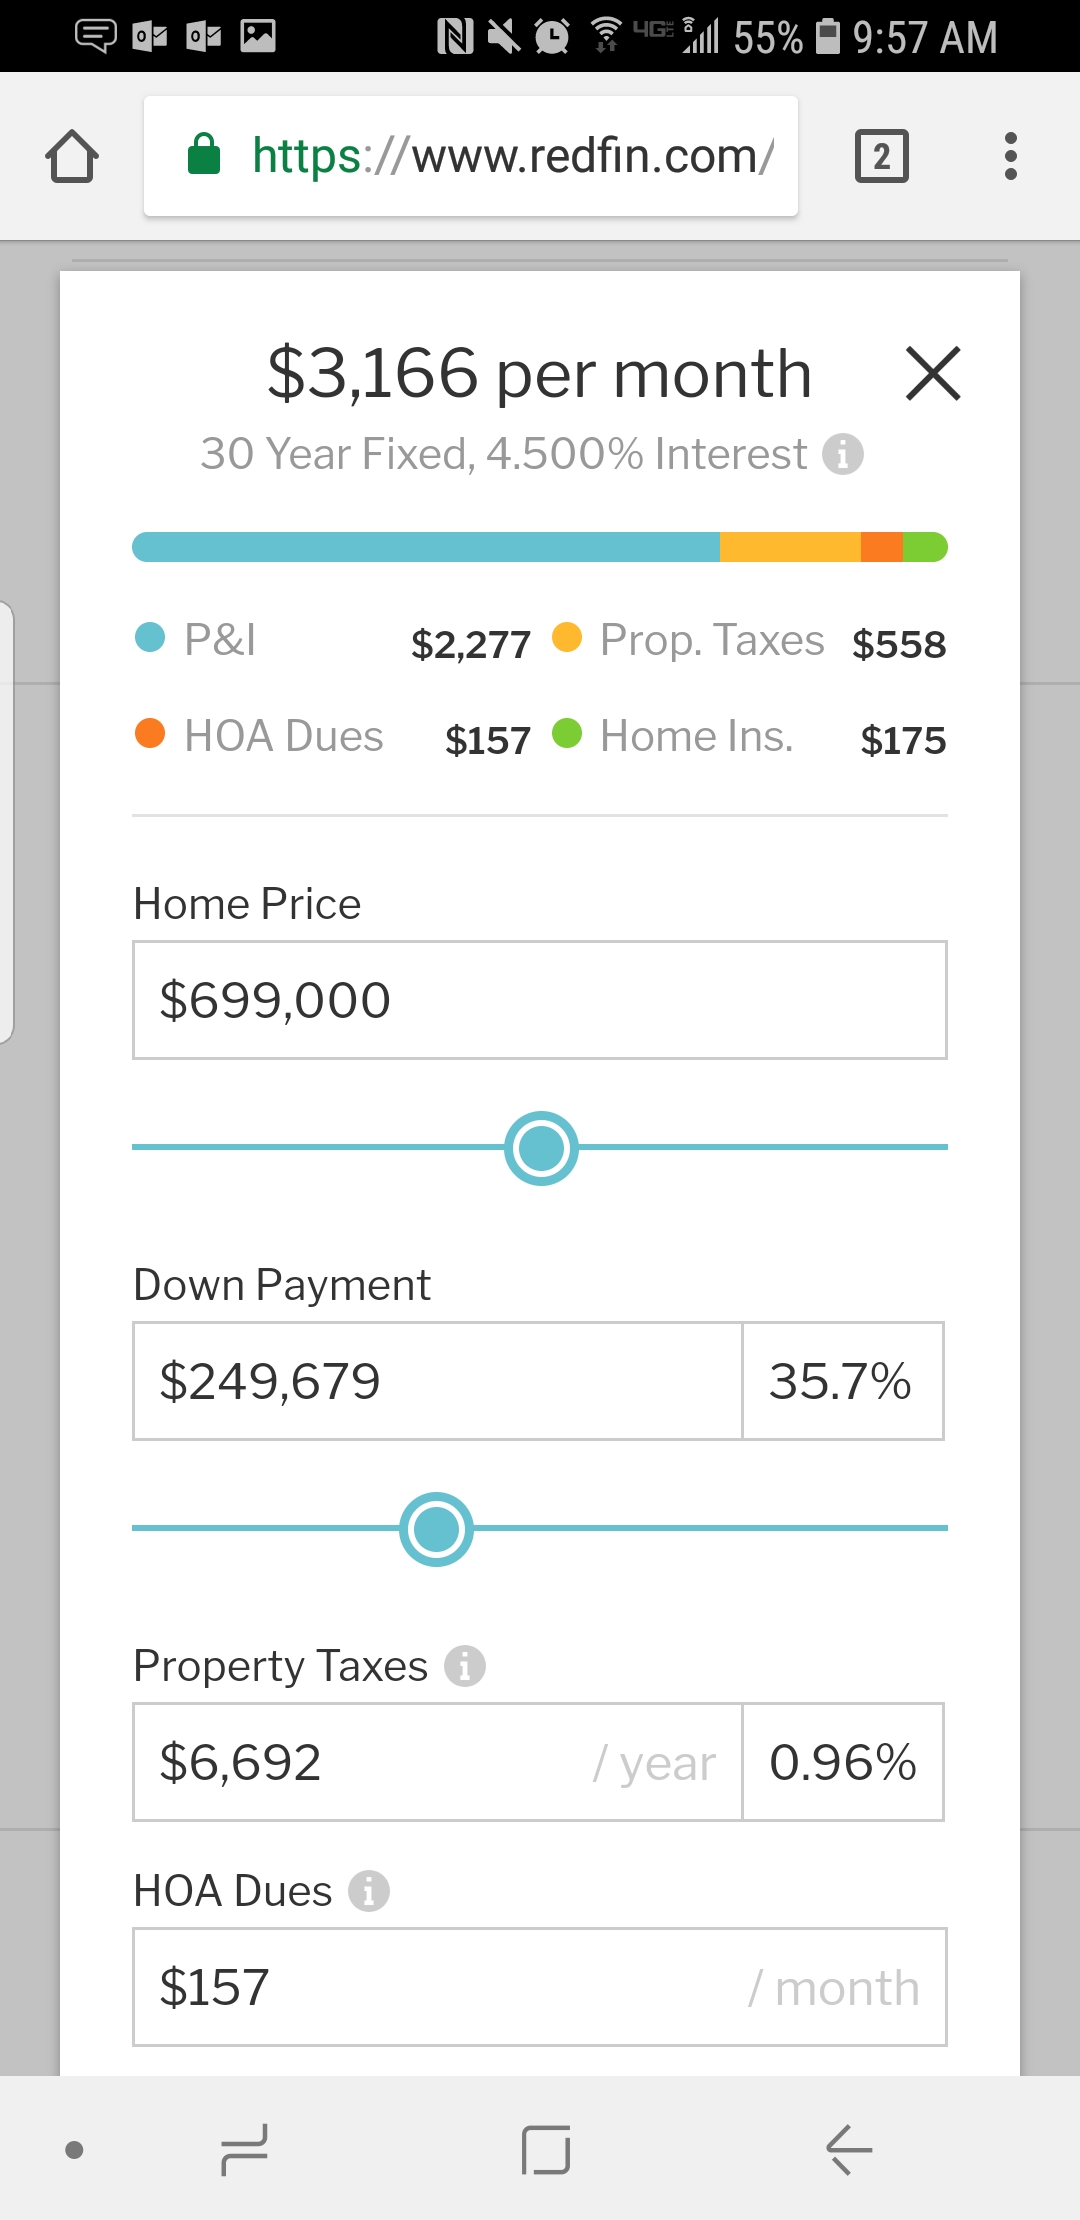Tap the Property Taxes info icon

pos(465,1666)
